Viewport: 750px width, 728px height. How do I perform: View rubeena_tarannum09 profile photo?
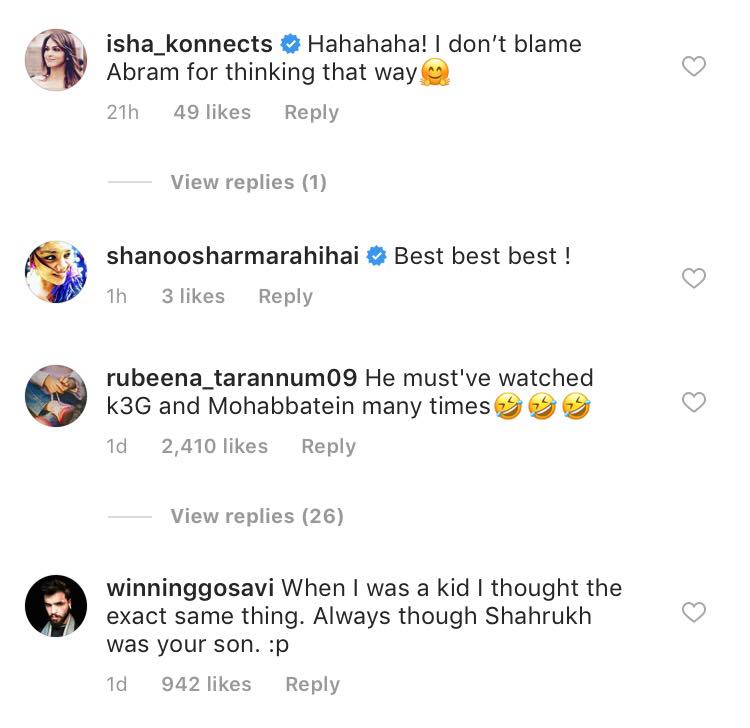coord(56,395)
